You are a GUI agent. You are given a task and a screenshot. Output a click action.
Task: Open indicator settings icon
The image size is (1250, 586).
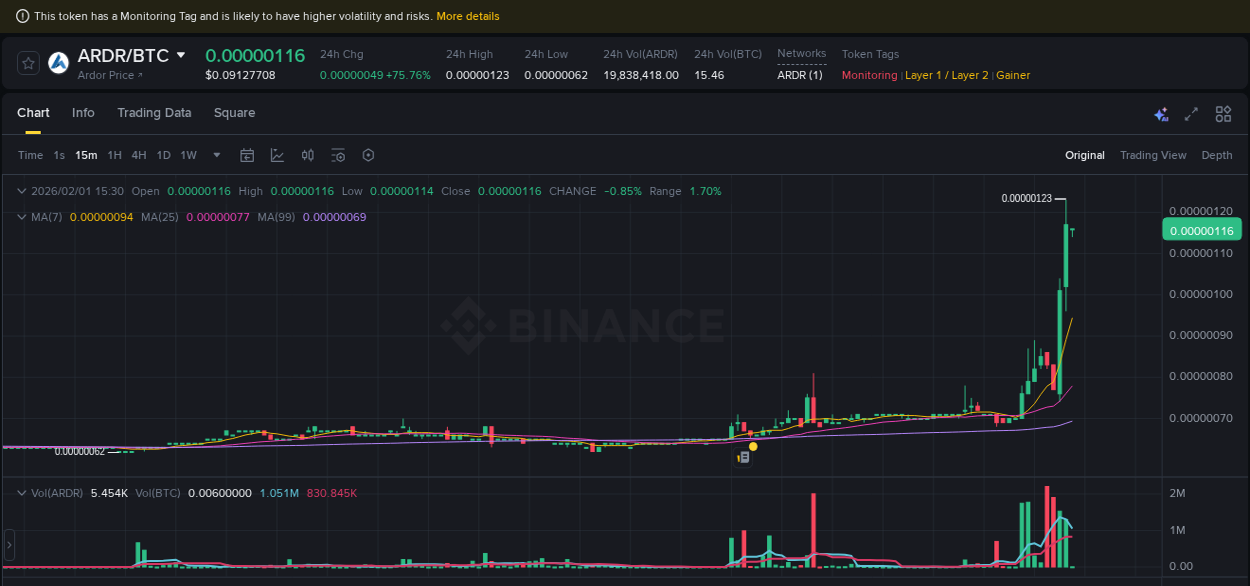(337, 155)
